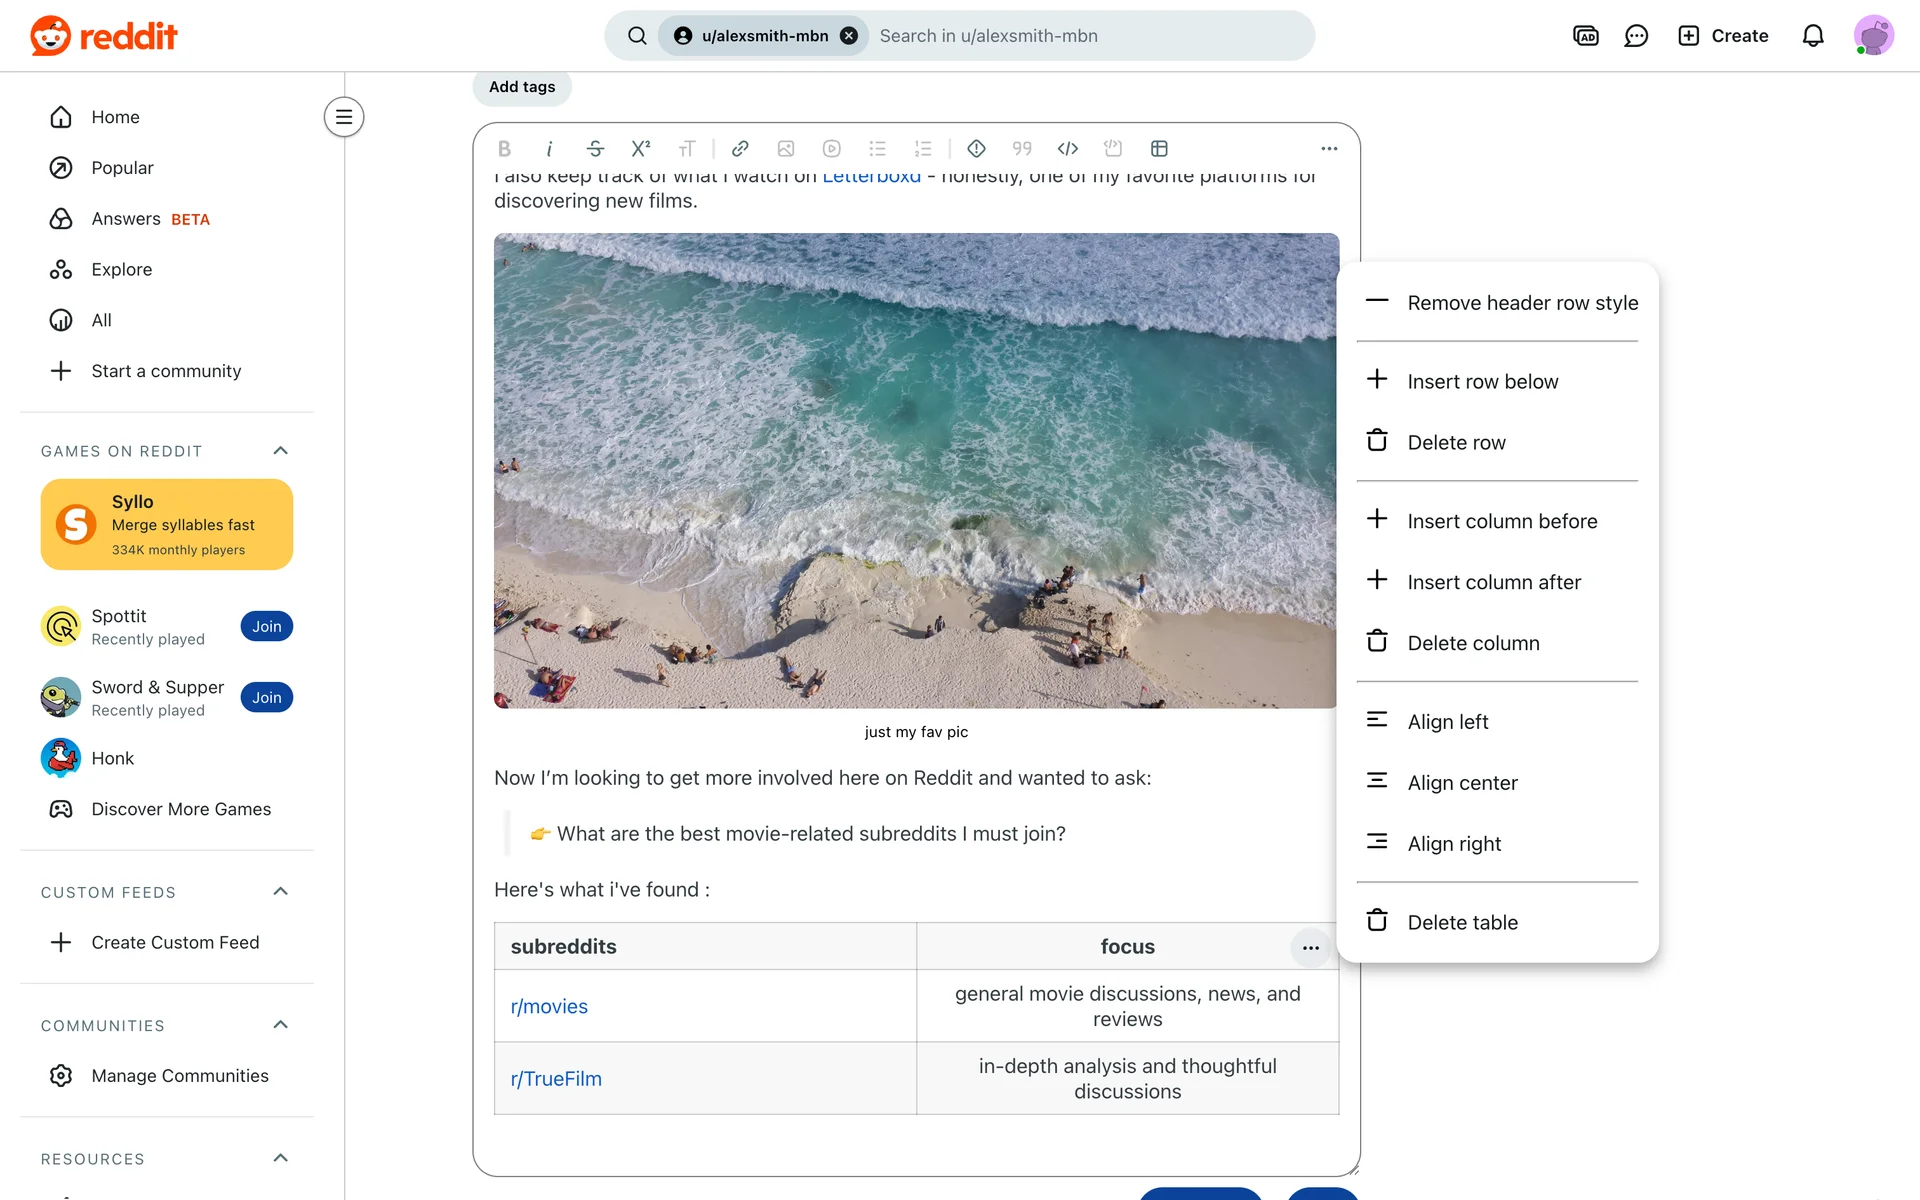Collapse the Custom Feeds section
This screenshot has width=1920, height=1200.
[x=281, y=892]
